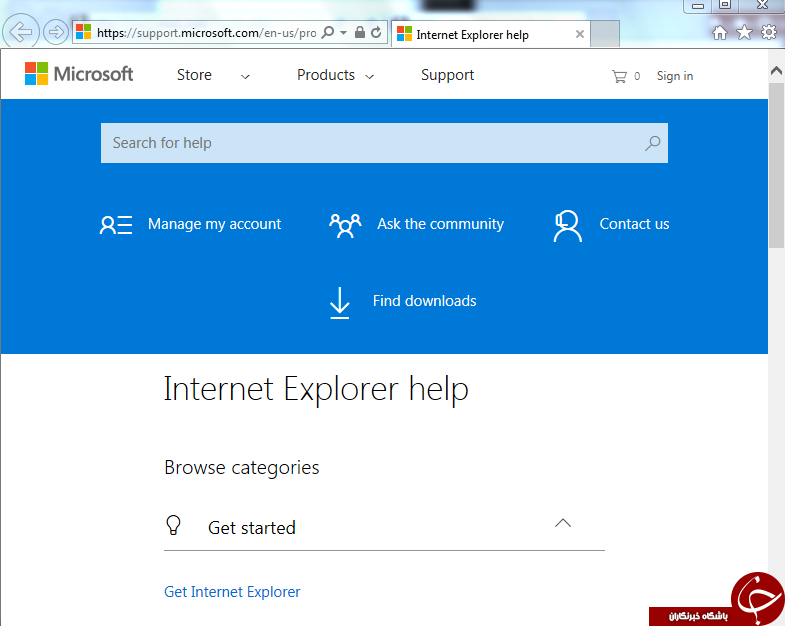
Task: Go to the Support menu item
Action: [447, 75]
